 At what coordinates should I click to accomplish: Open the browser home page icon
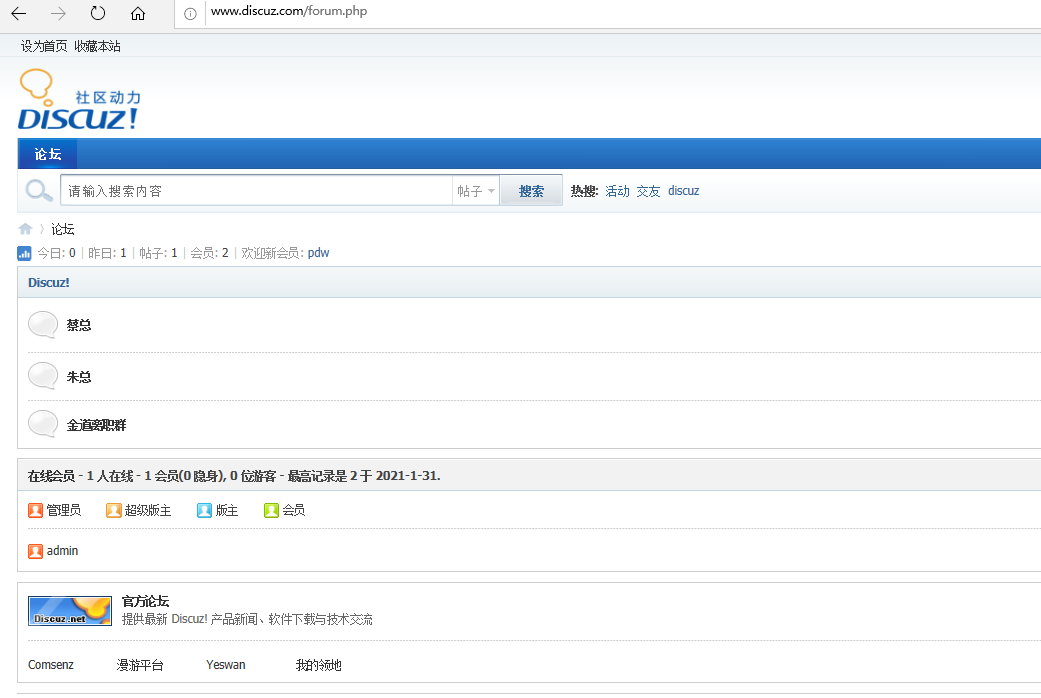tap(137, 13)
